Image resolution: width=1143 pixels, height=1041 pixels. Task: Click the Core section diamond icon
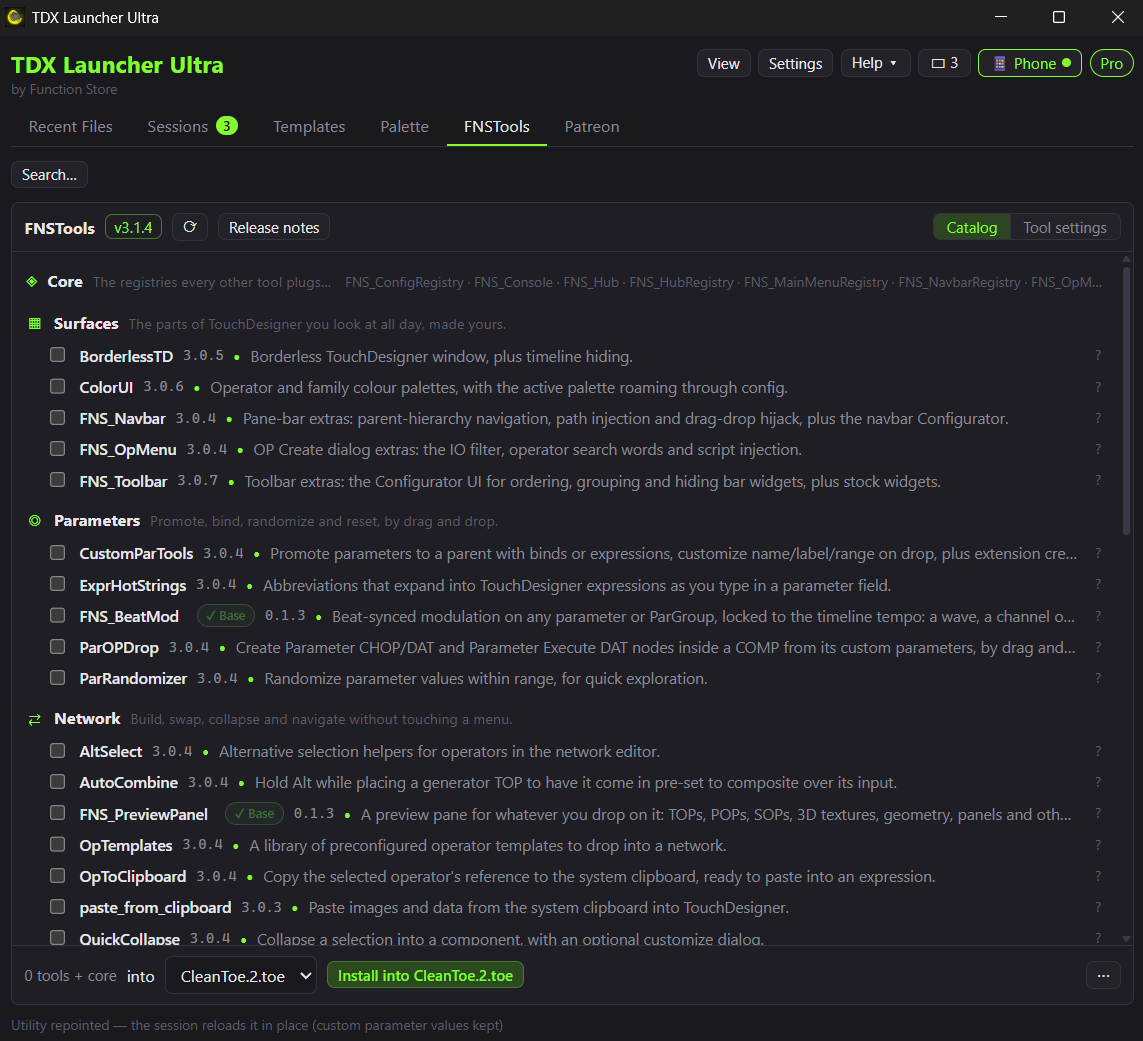(x=32, y=281)
